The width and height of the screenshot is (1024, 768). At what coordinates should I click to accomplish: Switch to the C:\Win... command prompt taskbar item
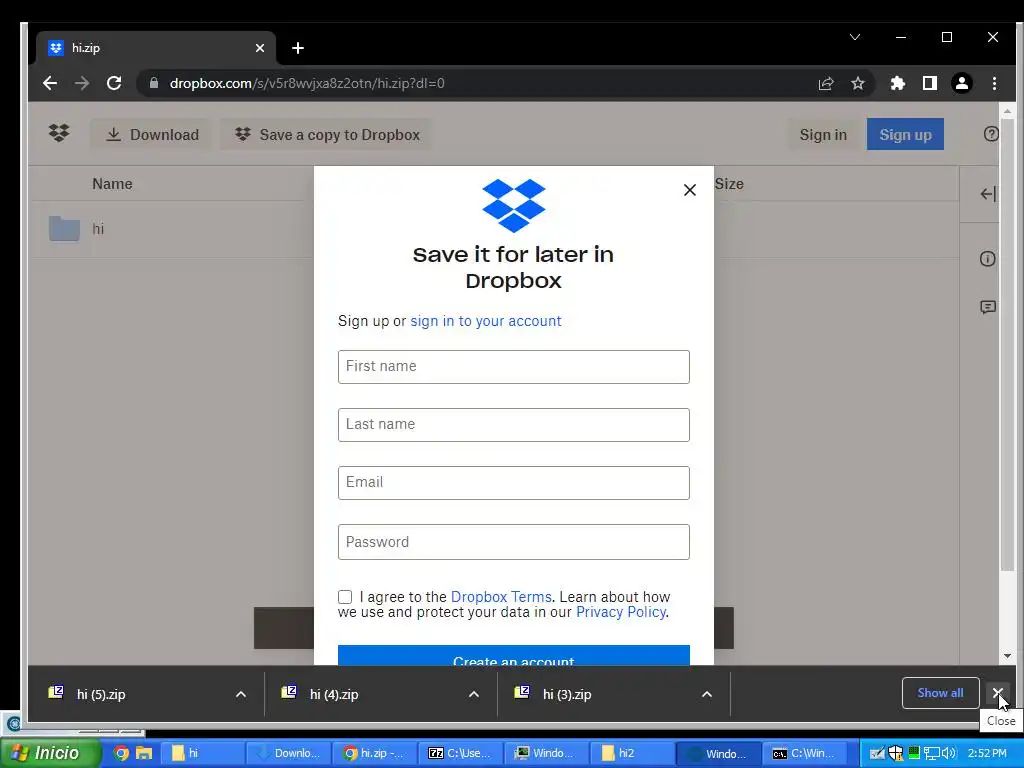tap(805, 753)
